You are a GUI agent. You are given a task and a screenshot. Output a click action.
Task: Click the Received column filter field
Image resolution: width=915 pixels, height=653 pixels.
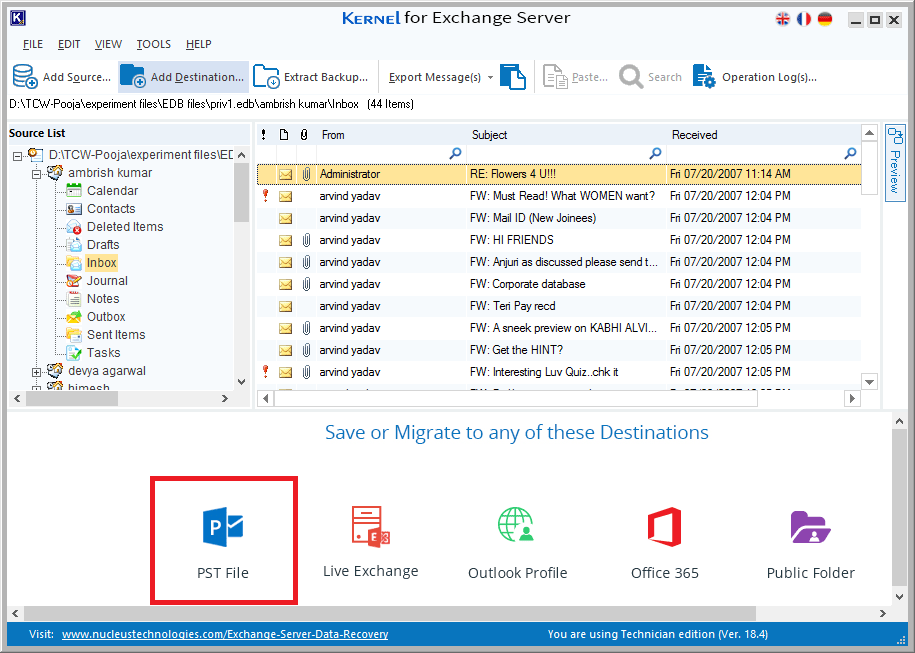[764, 153]
